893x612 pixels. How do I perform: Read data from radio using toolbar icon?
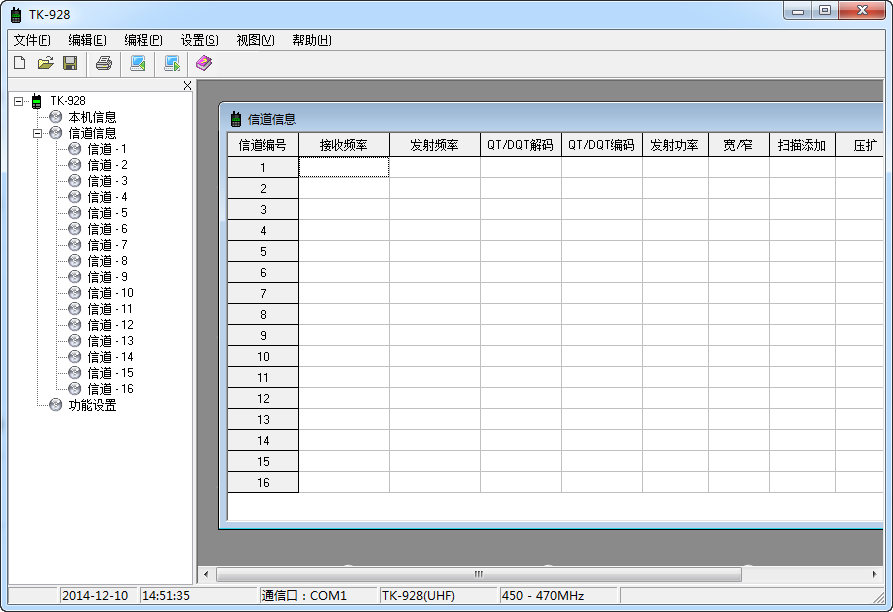coord(138,63)
